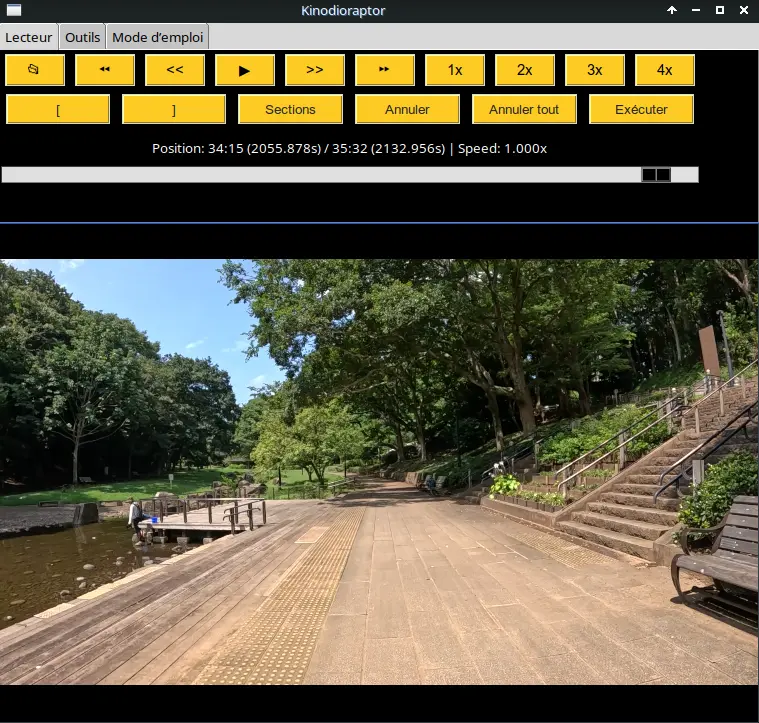The image size is (759, 723).
Task: Click the Exécuter button
Action: point(641,109)
